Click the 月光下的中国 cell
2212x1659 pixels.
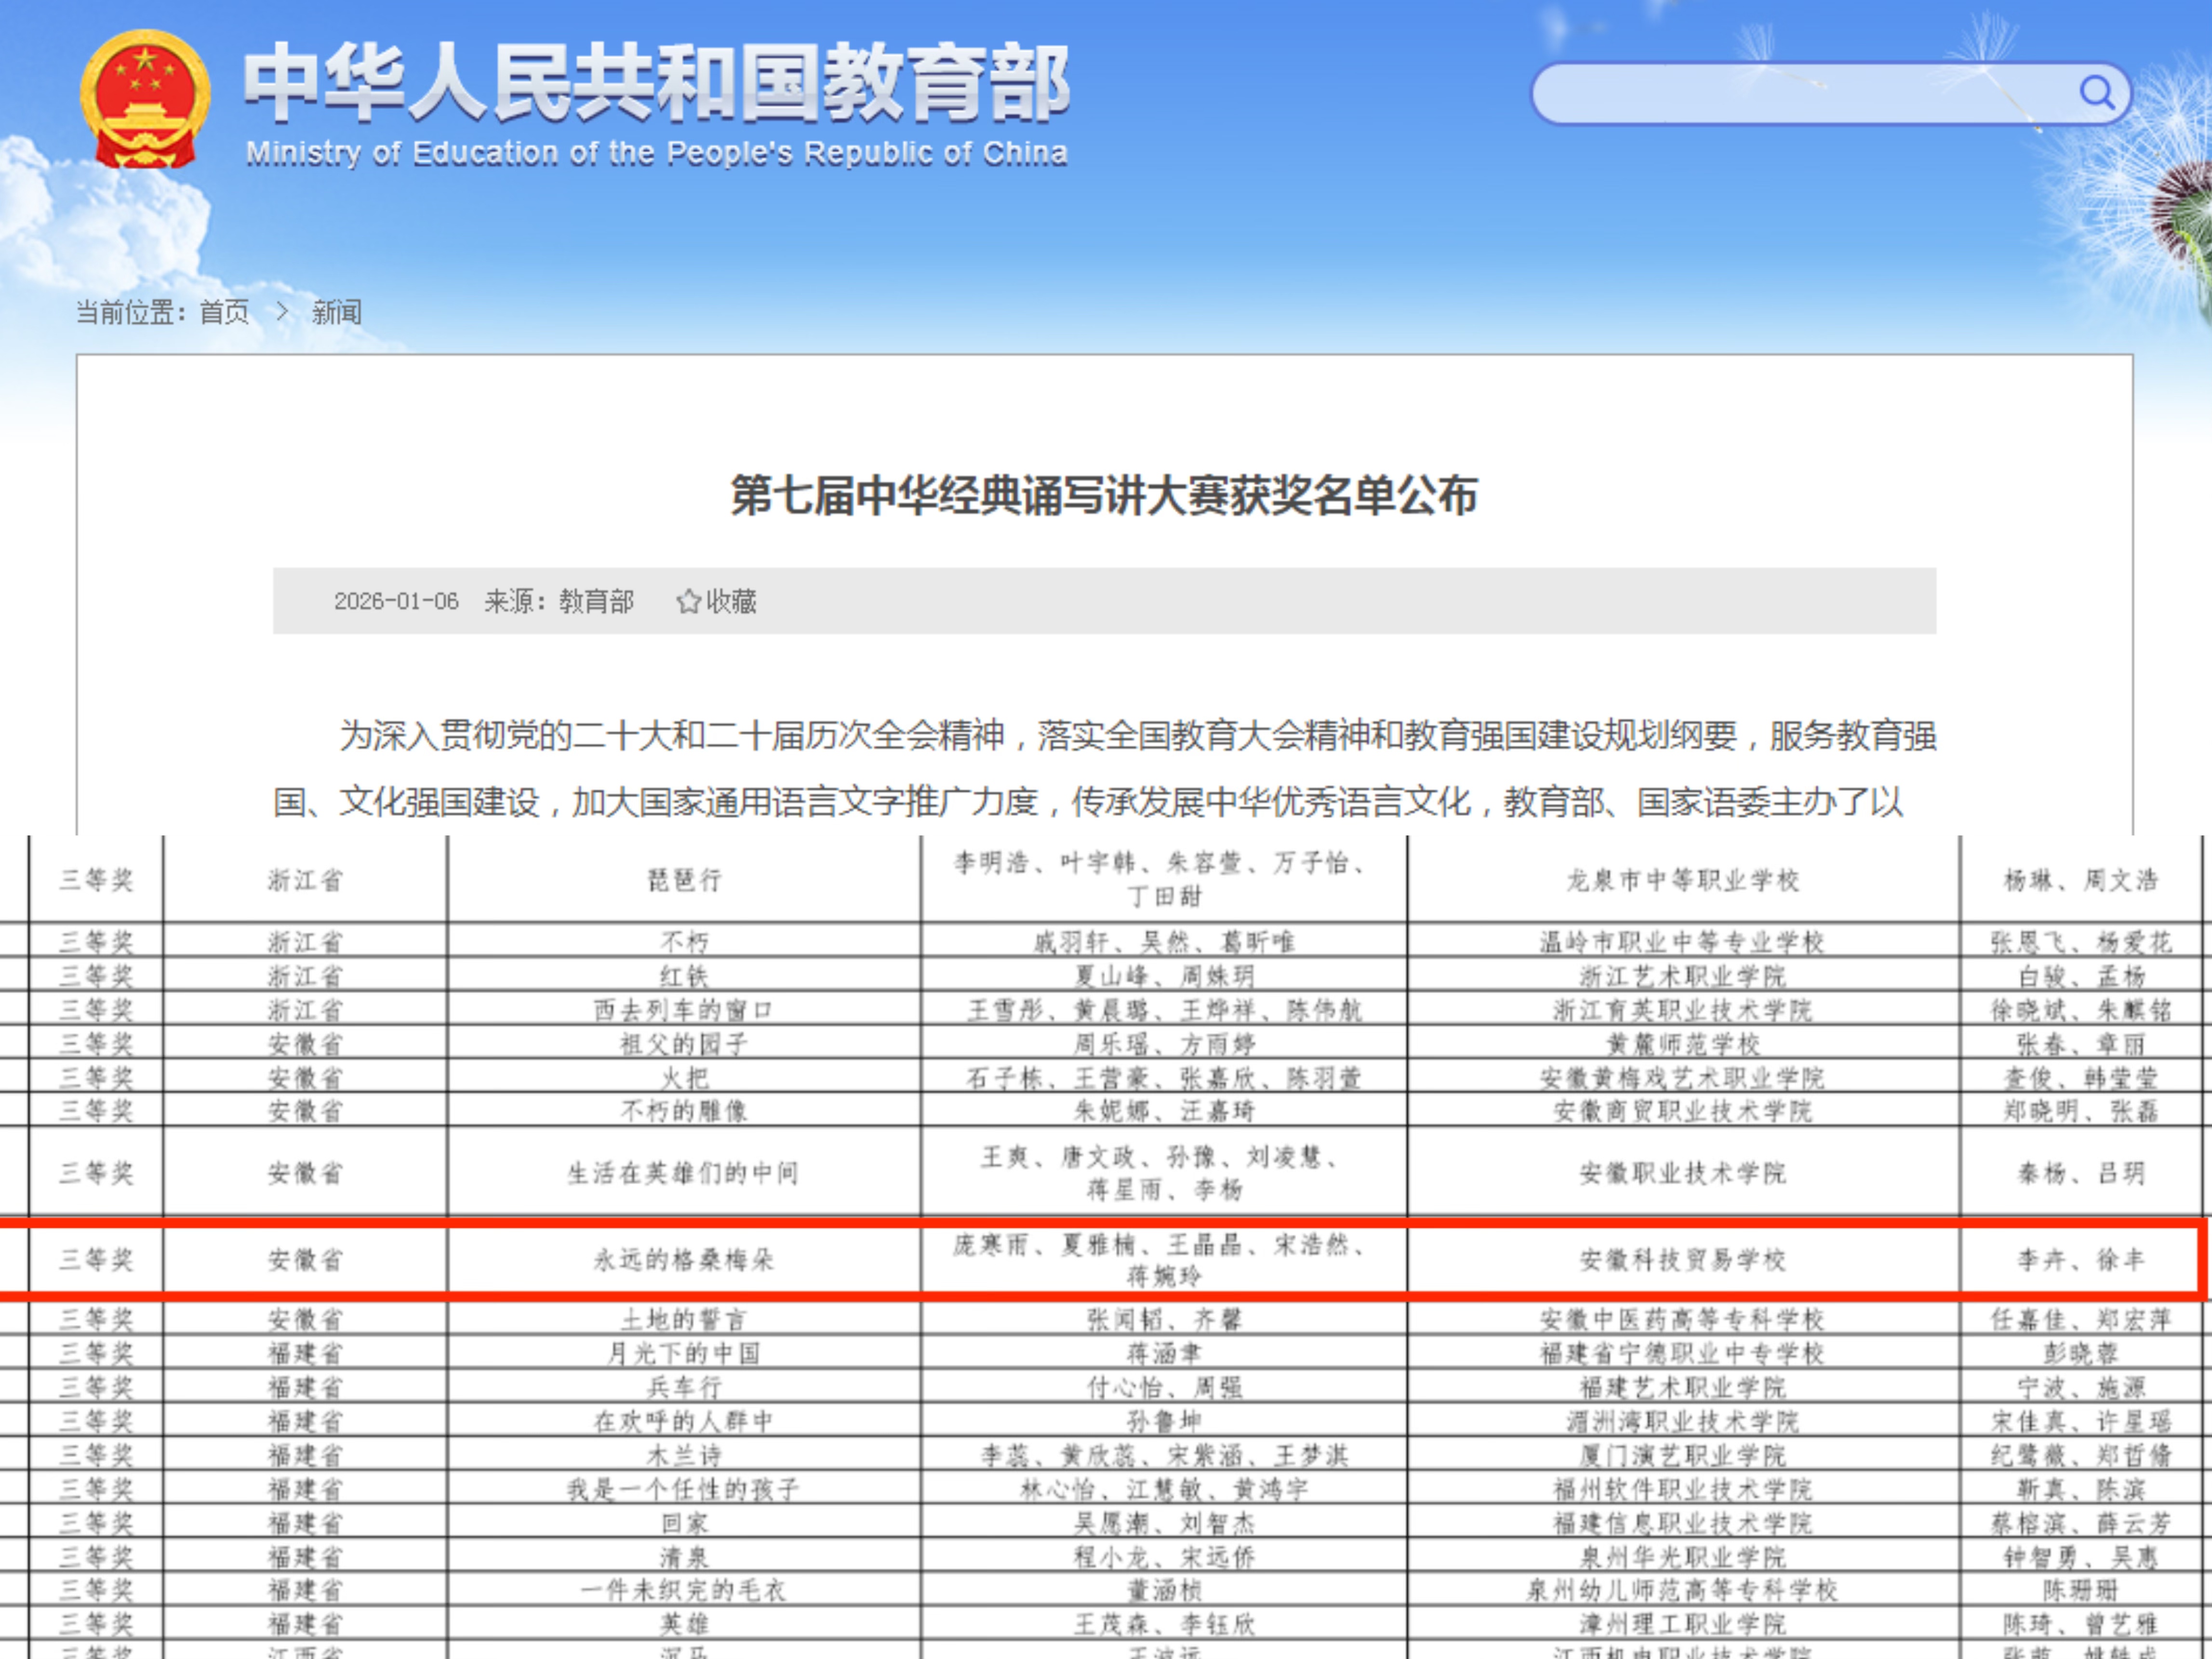[684, 1353]
